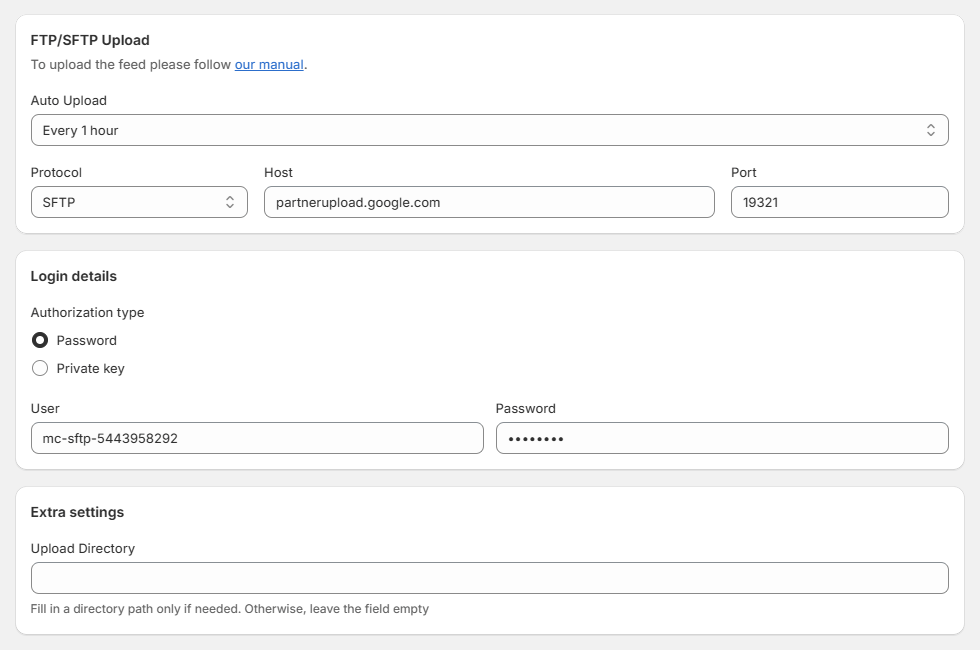980x650 pixels.
Task: Click the Authorization type label
Action: pos(86,312)
